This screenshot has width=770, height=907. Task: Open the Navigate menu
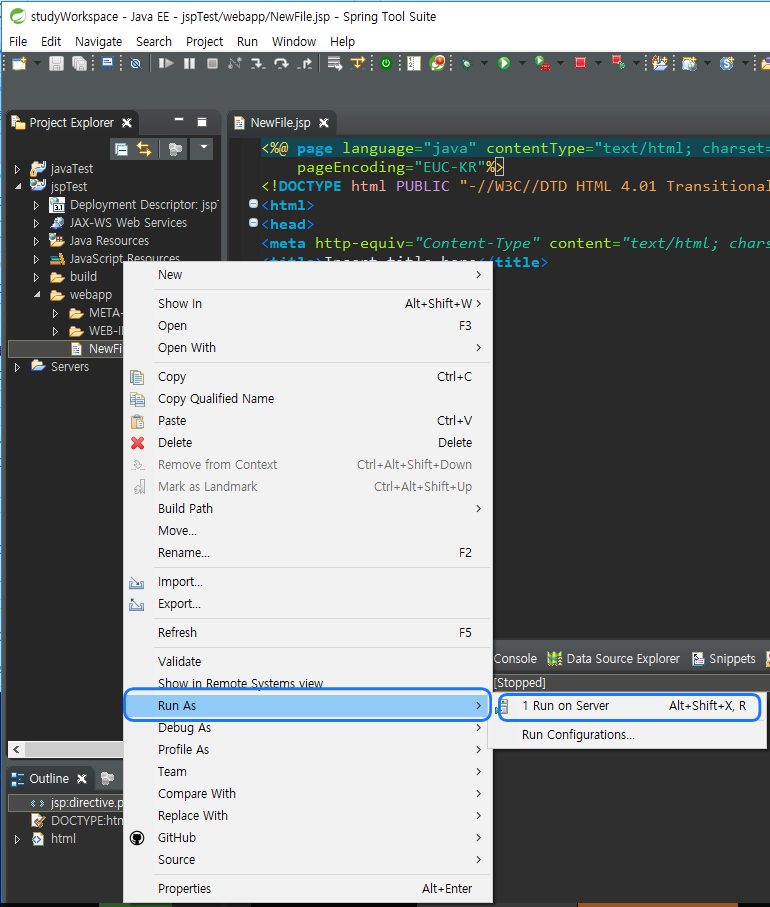pyautogui.click(x=98, y=42)
